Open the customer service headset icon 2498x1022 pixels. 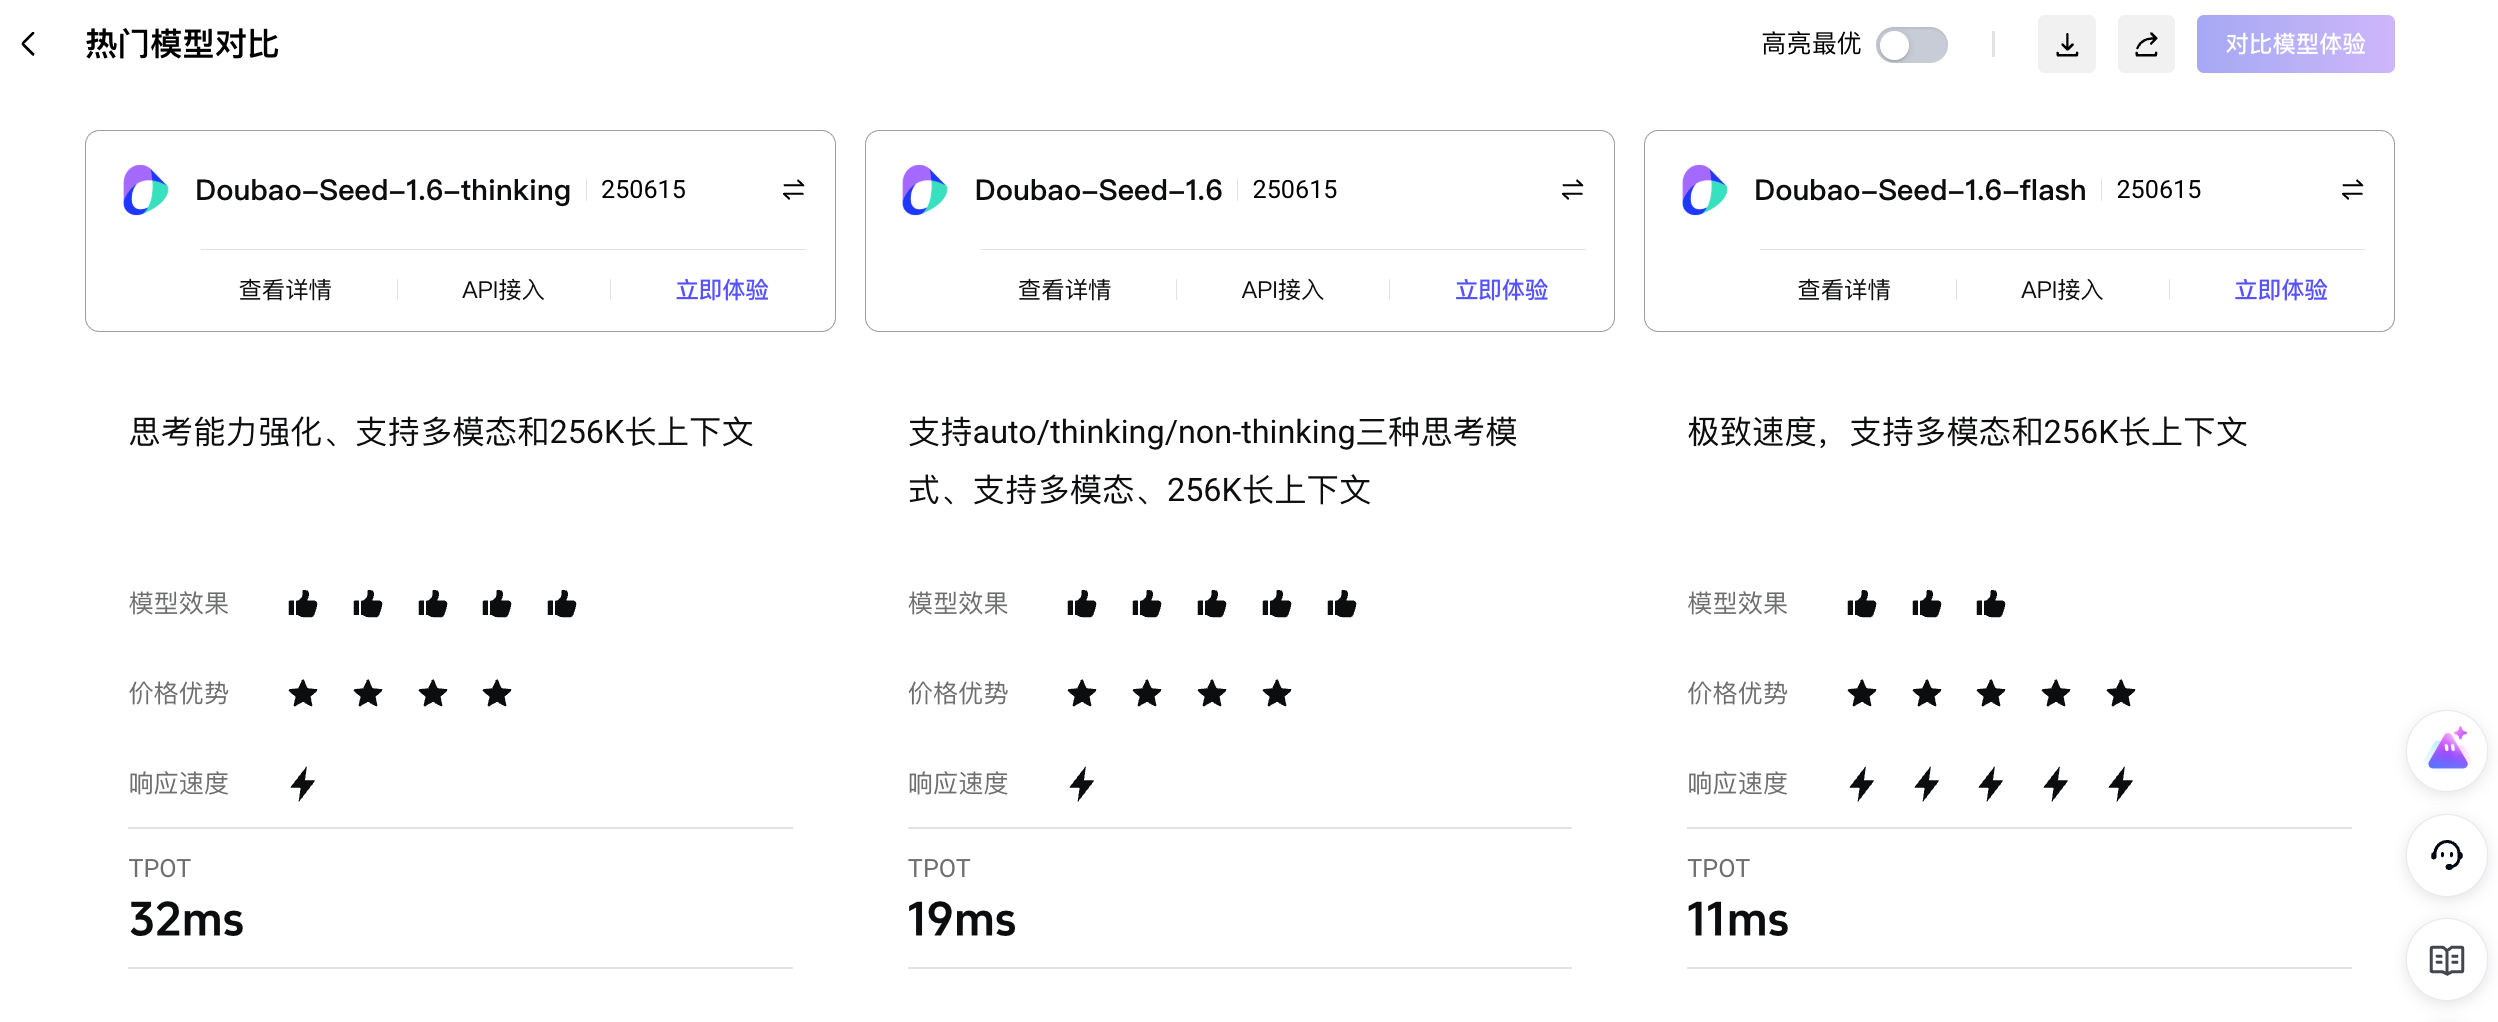point(2447,855)
